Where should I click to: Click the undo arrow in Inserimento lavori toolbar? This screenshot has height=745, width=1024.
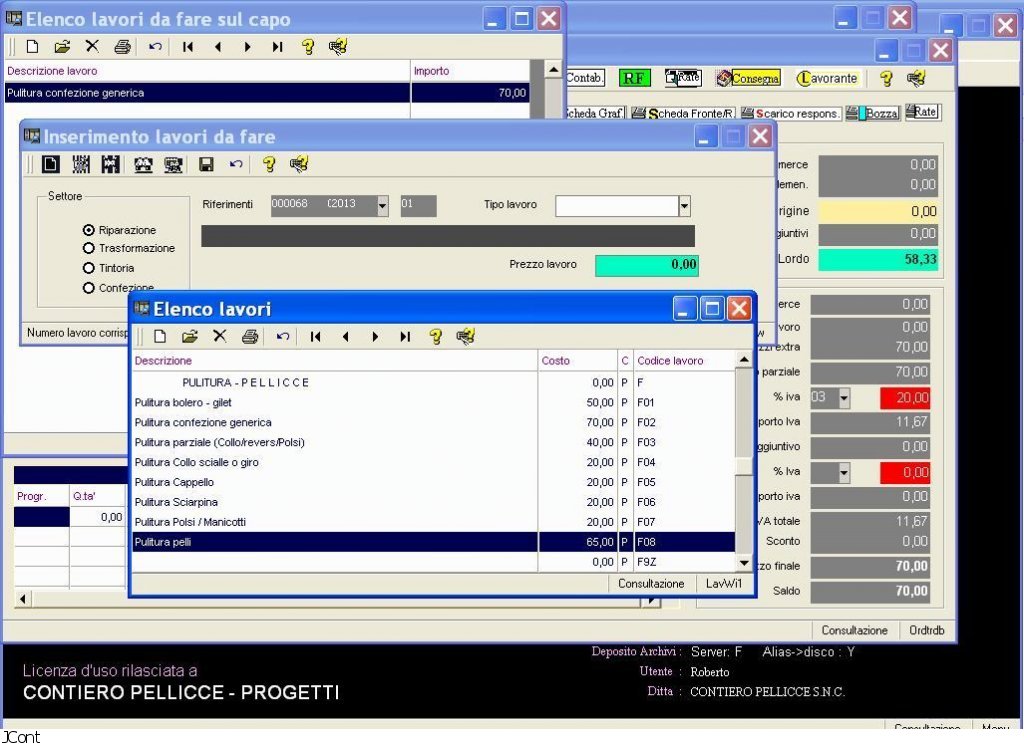235,164
